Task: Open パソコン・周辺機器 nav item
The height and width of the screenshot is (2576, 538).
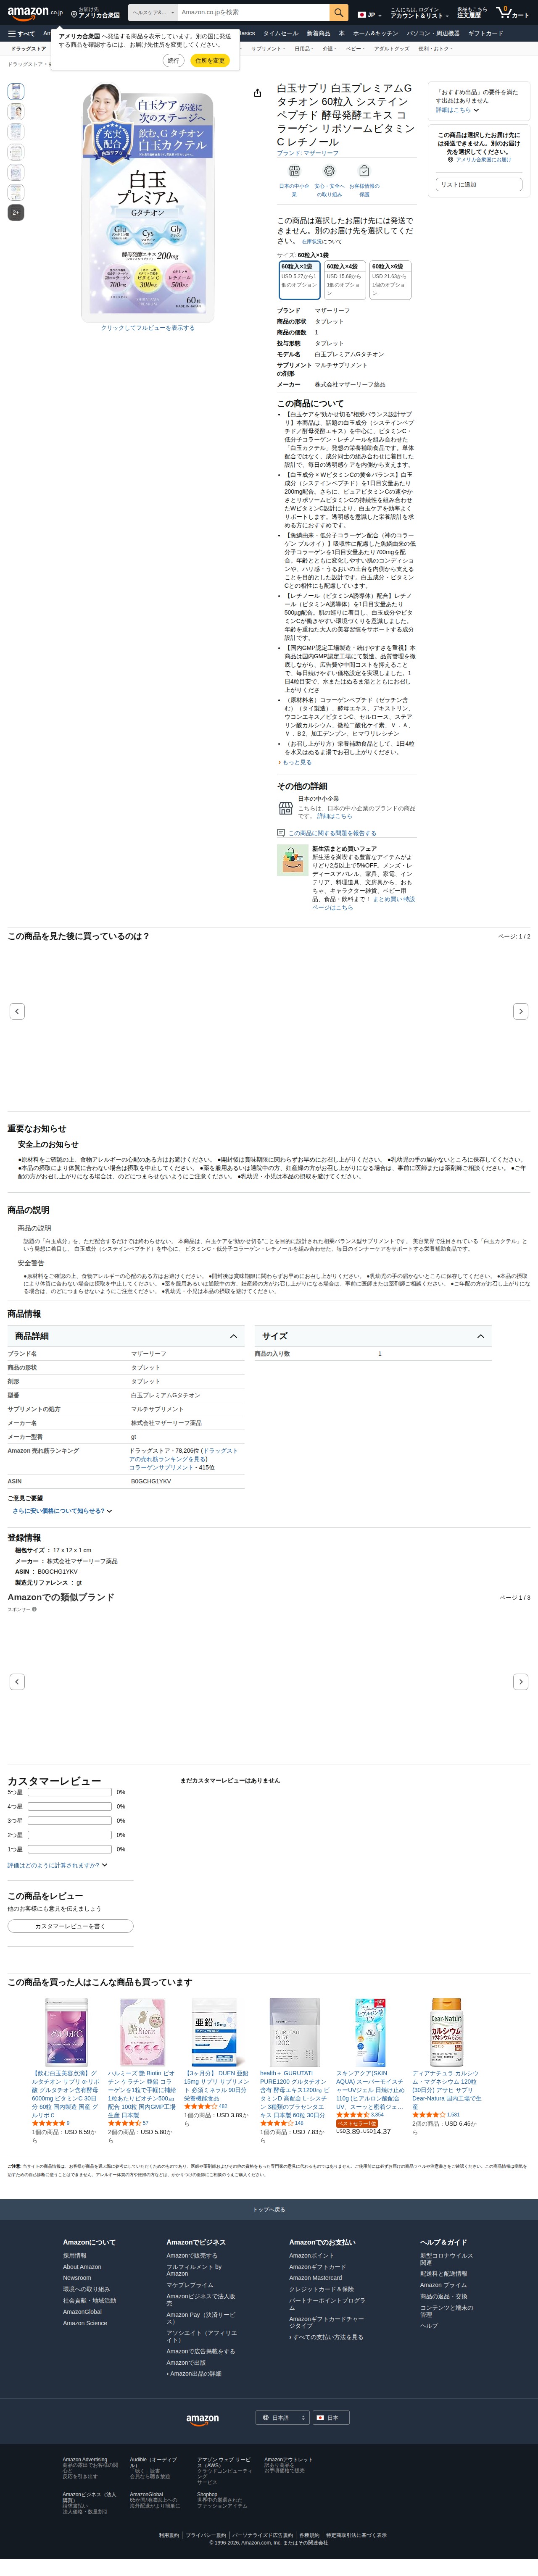Action: [x=433, y=33]
